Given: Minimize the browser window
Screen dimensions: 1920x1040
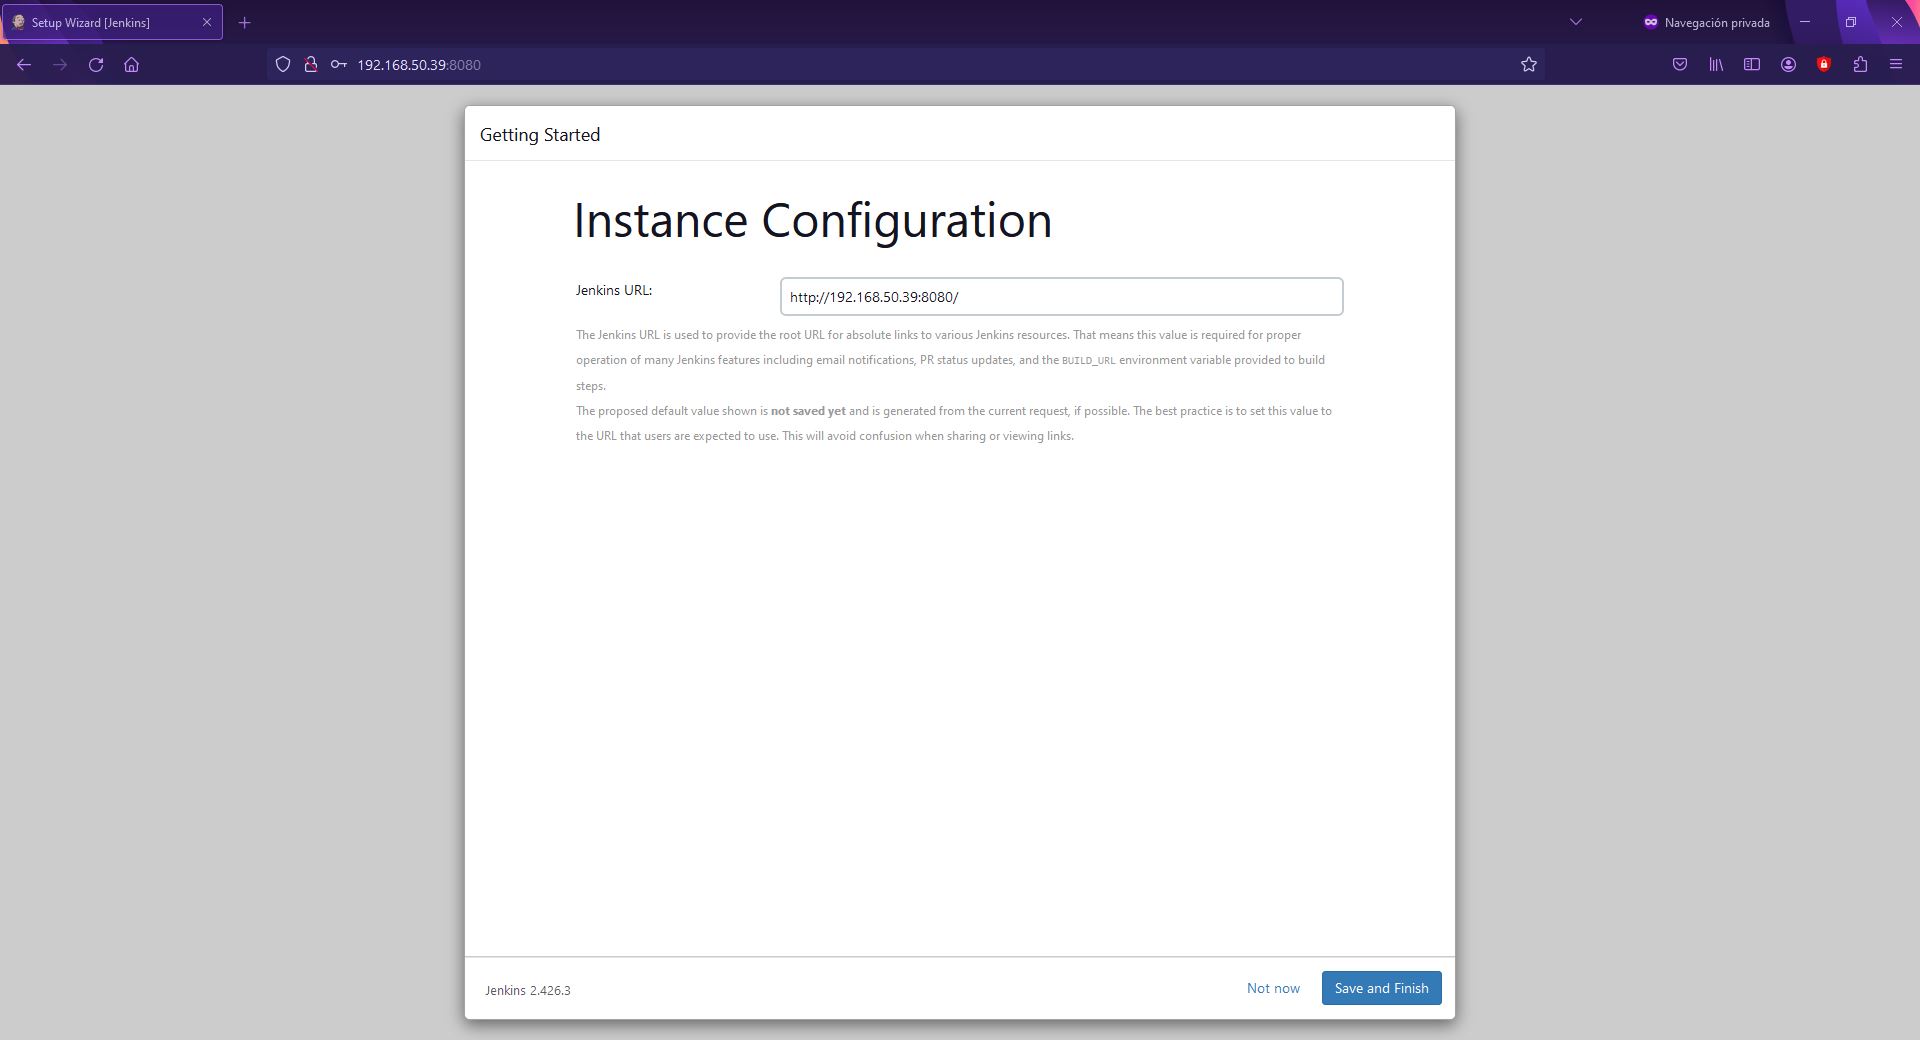Looking at the screenshot, I should (x=1805, y=22).
